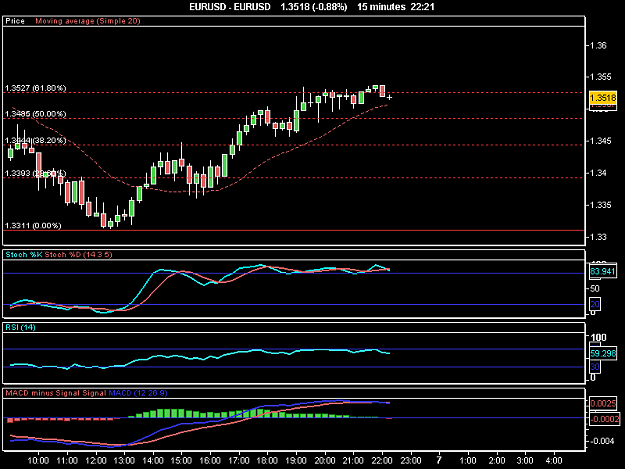Click the 4:00 time axis label
The image size is (625, 469).
tap(554, 461)
